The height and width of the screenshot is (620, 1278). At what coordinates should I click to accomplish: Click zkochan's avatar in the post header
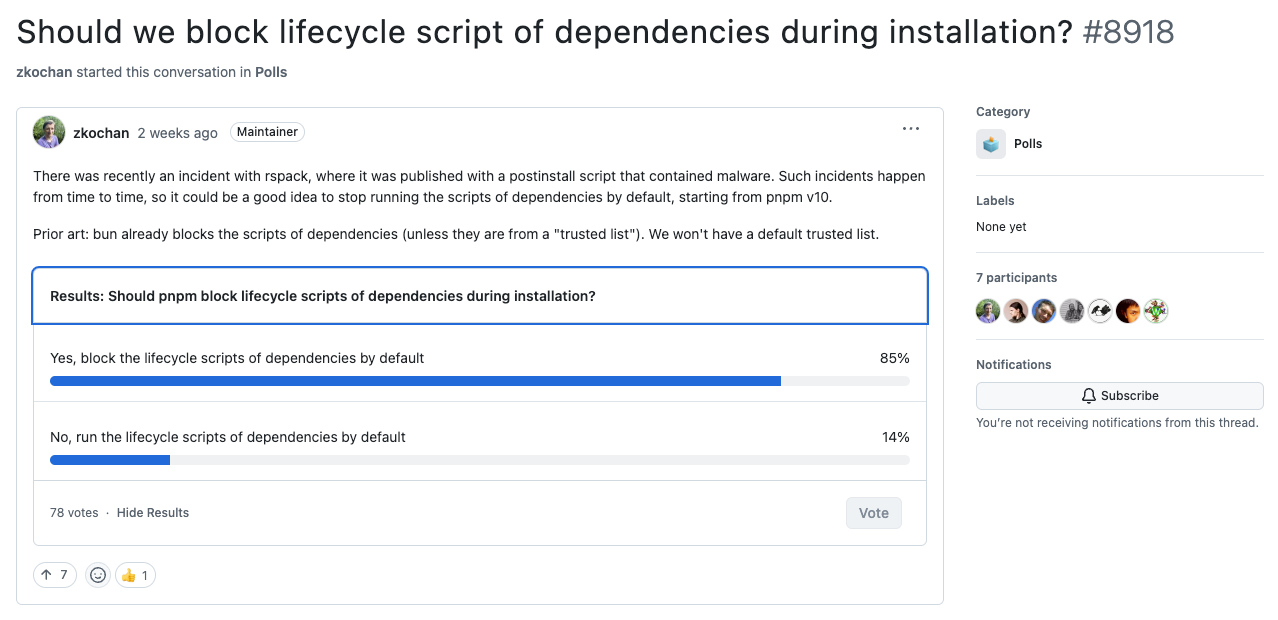49,132
